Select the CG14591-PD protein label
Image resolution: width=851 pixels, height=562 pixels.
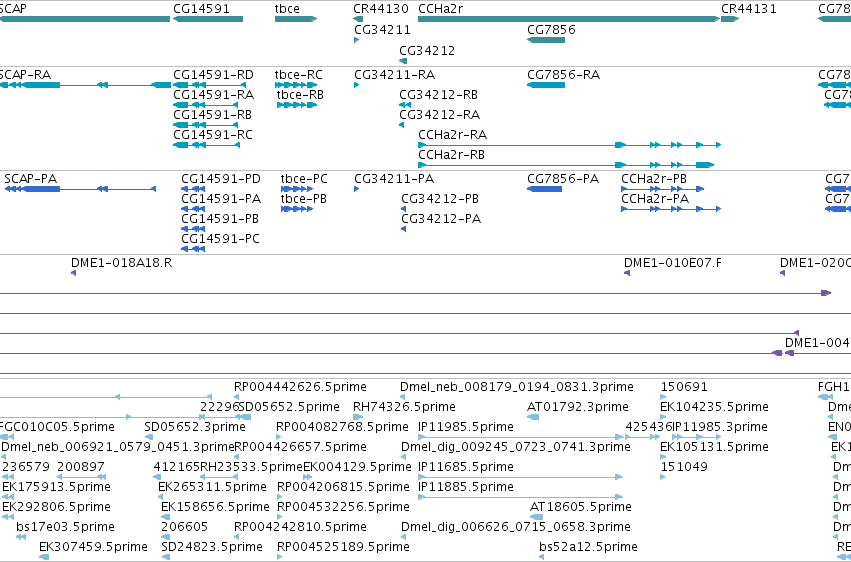tap(221, 178)
